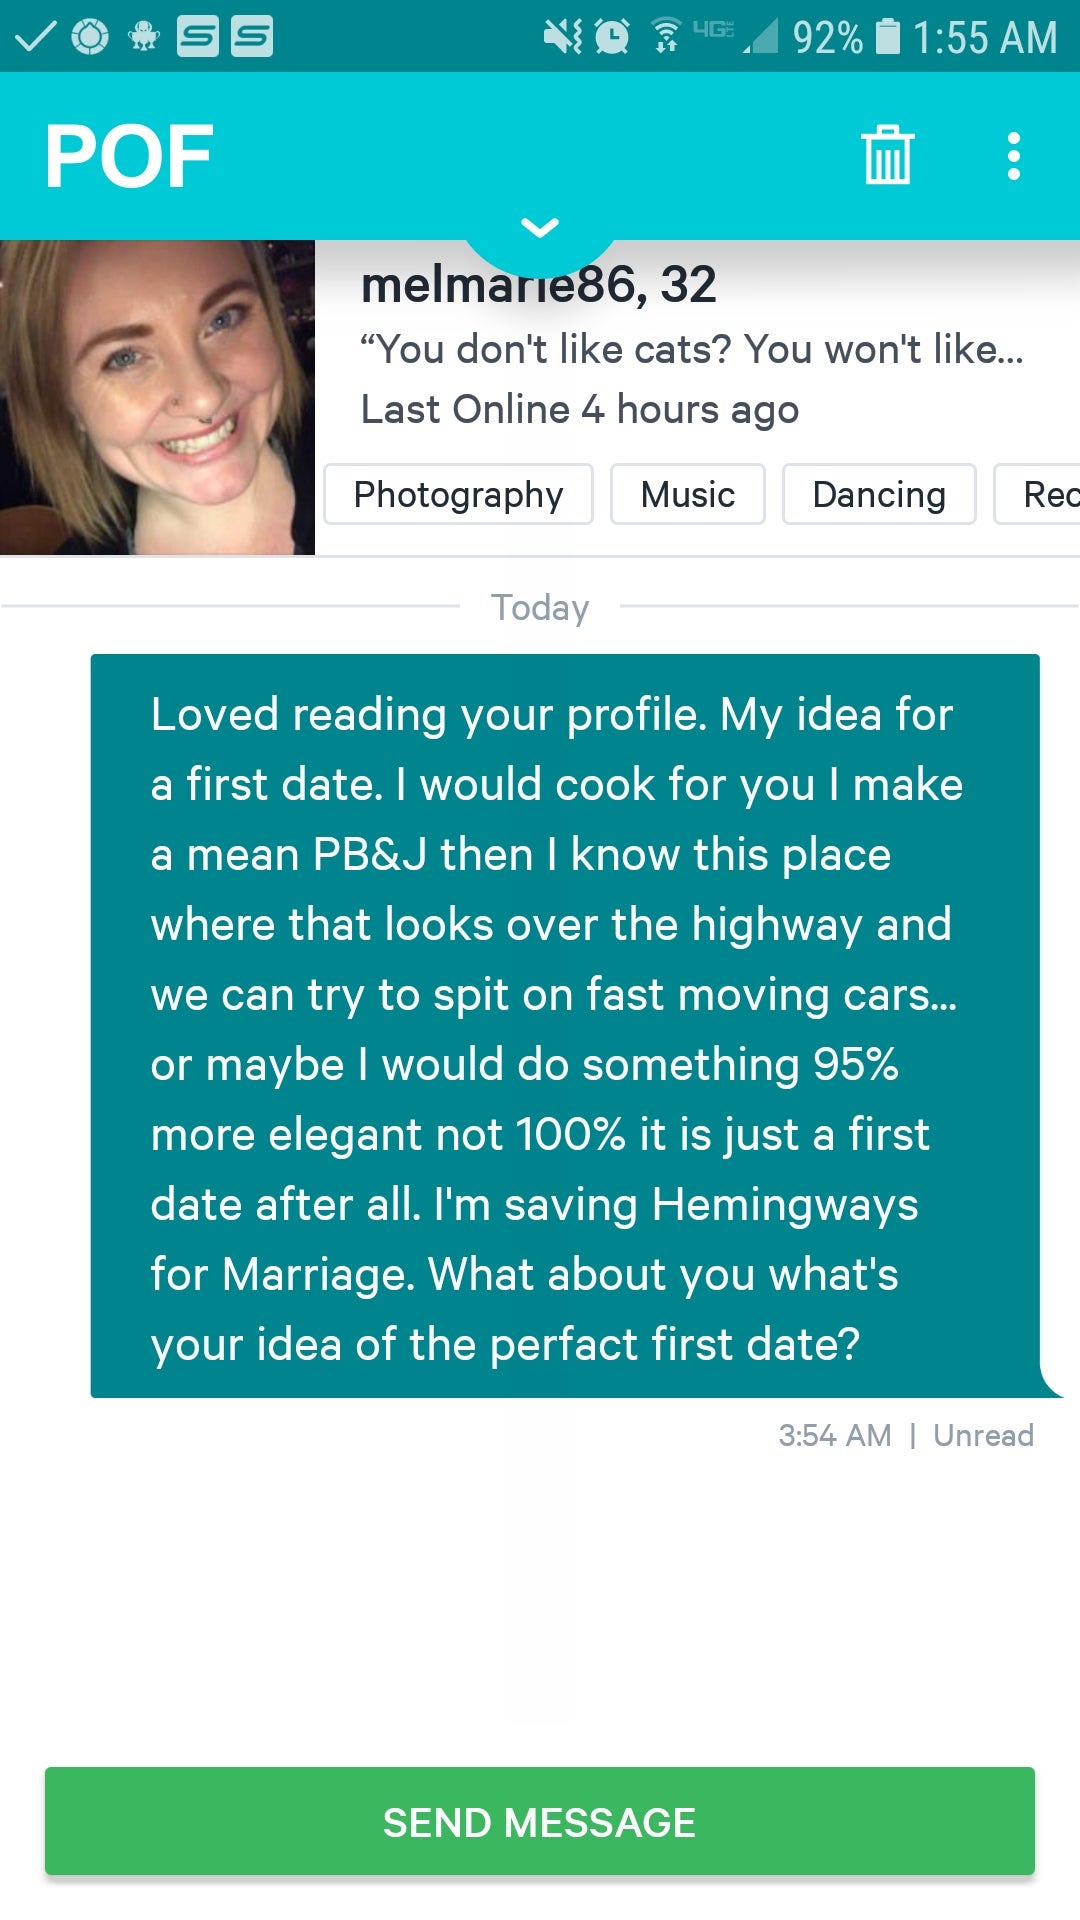
Task: Open the profile photo thumbnail
Action: point(157,397)
